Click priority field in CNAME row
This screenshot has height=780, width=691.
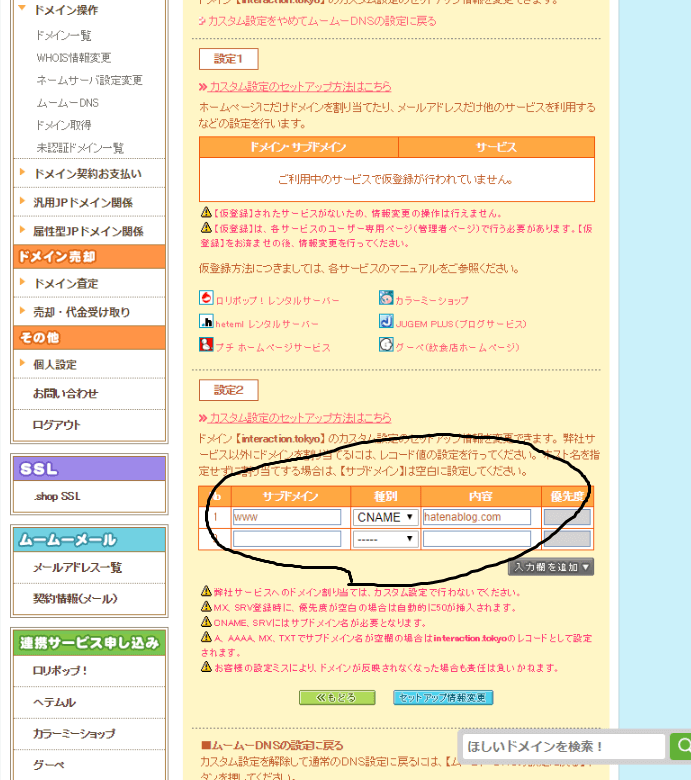point(567,517)
